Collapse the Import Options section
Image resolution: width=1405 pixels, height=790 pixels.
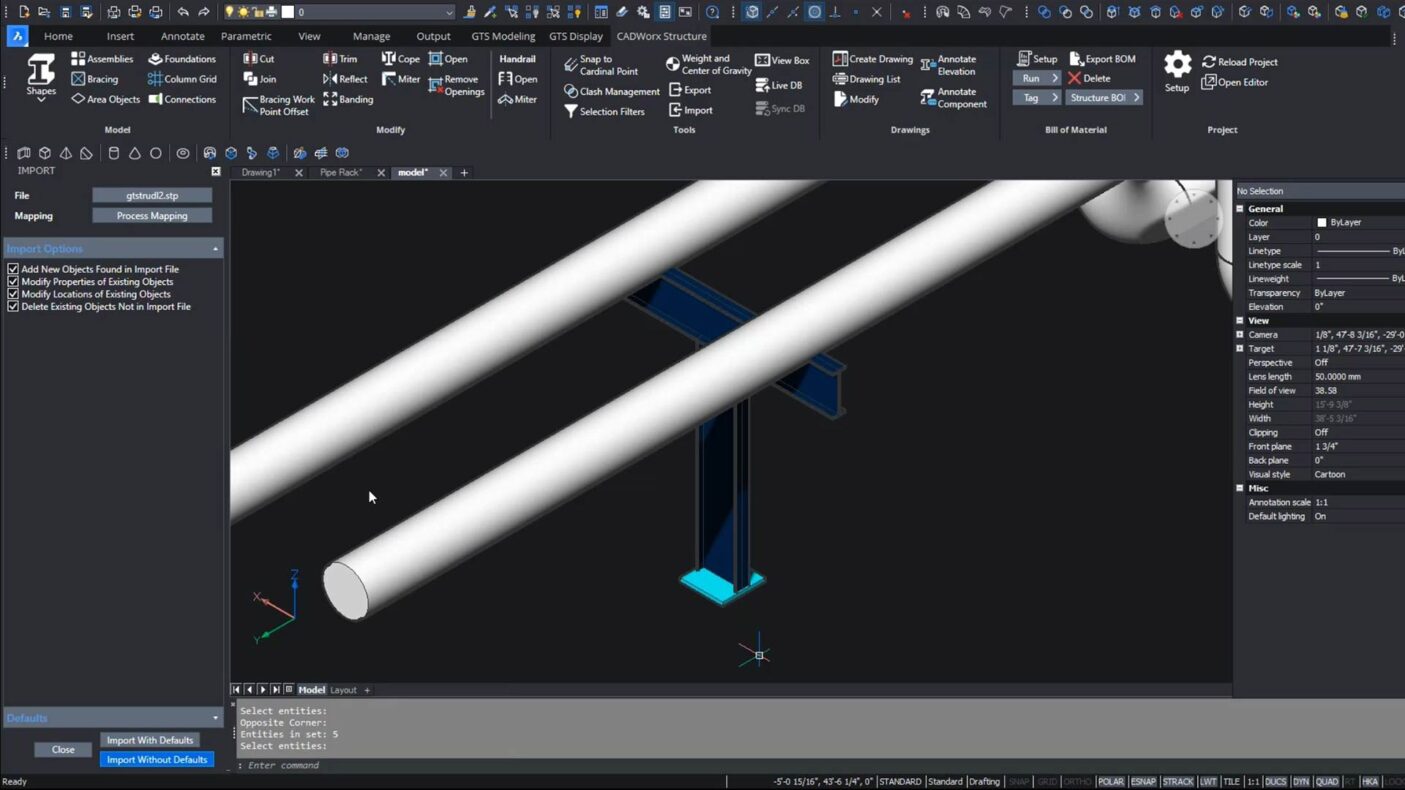click(215, 249)
